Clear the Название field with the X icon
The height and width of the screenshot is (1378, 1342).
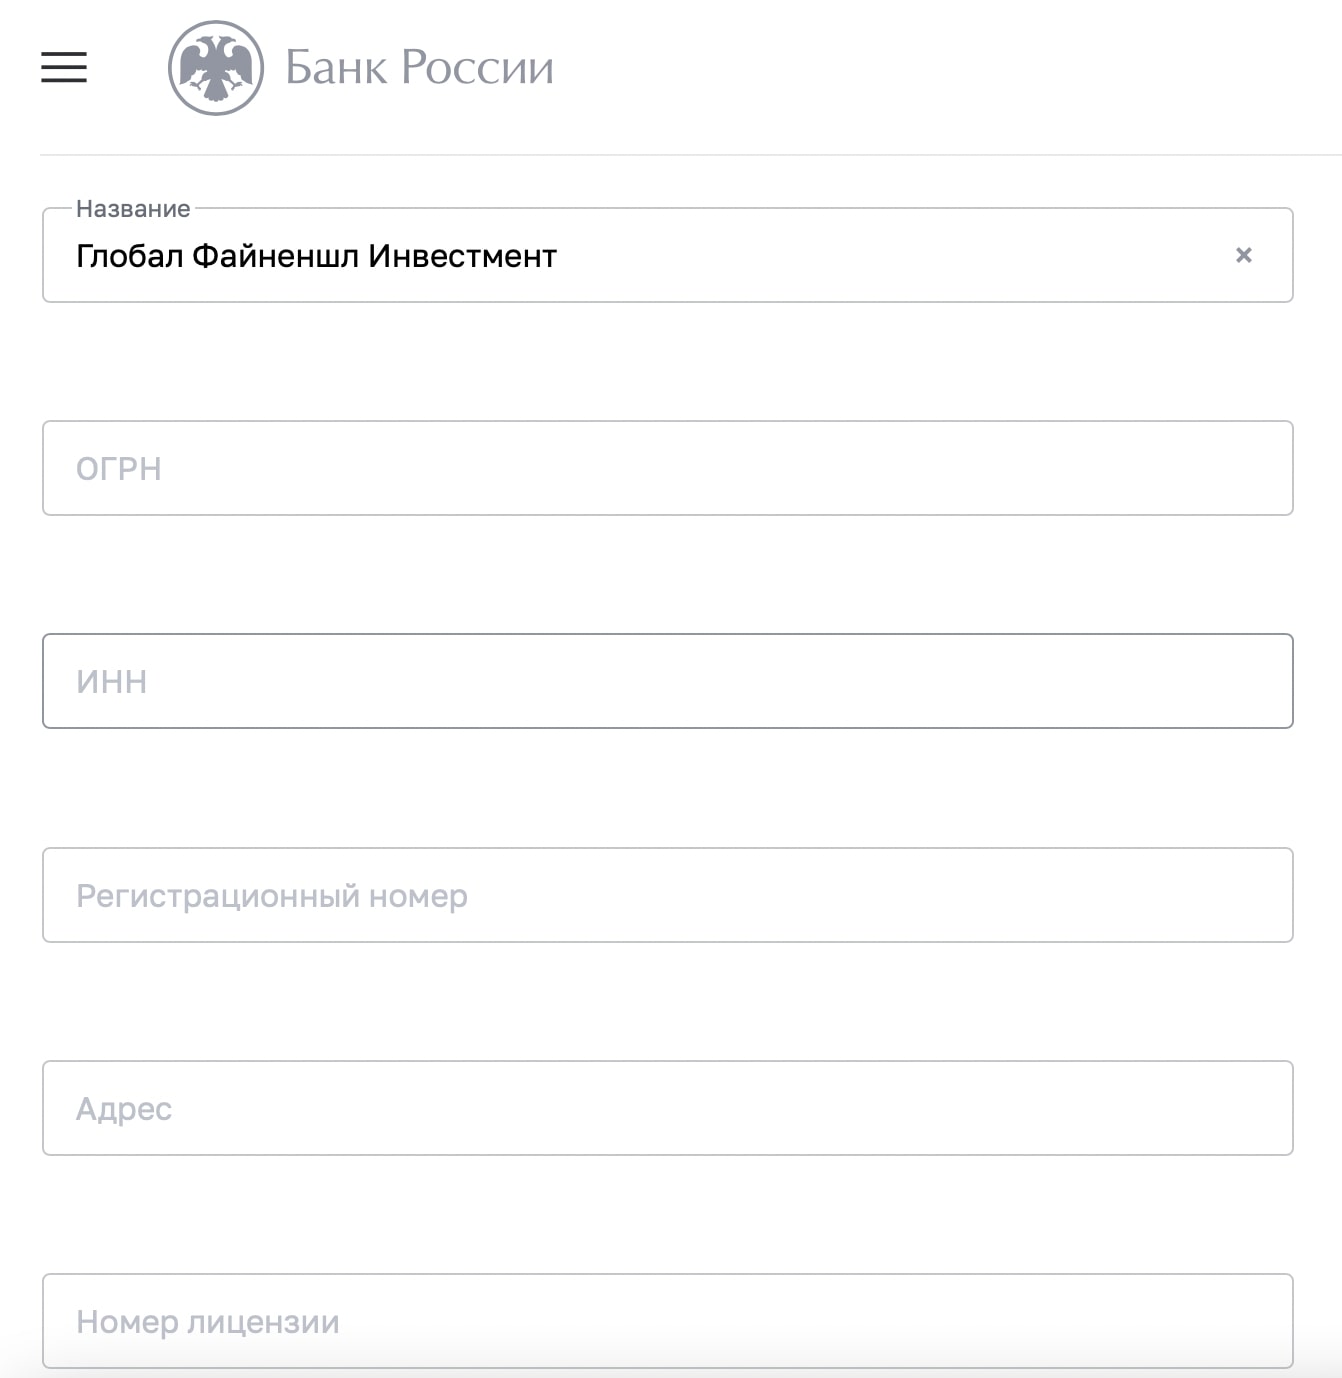coord(1244,255)
